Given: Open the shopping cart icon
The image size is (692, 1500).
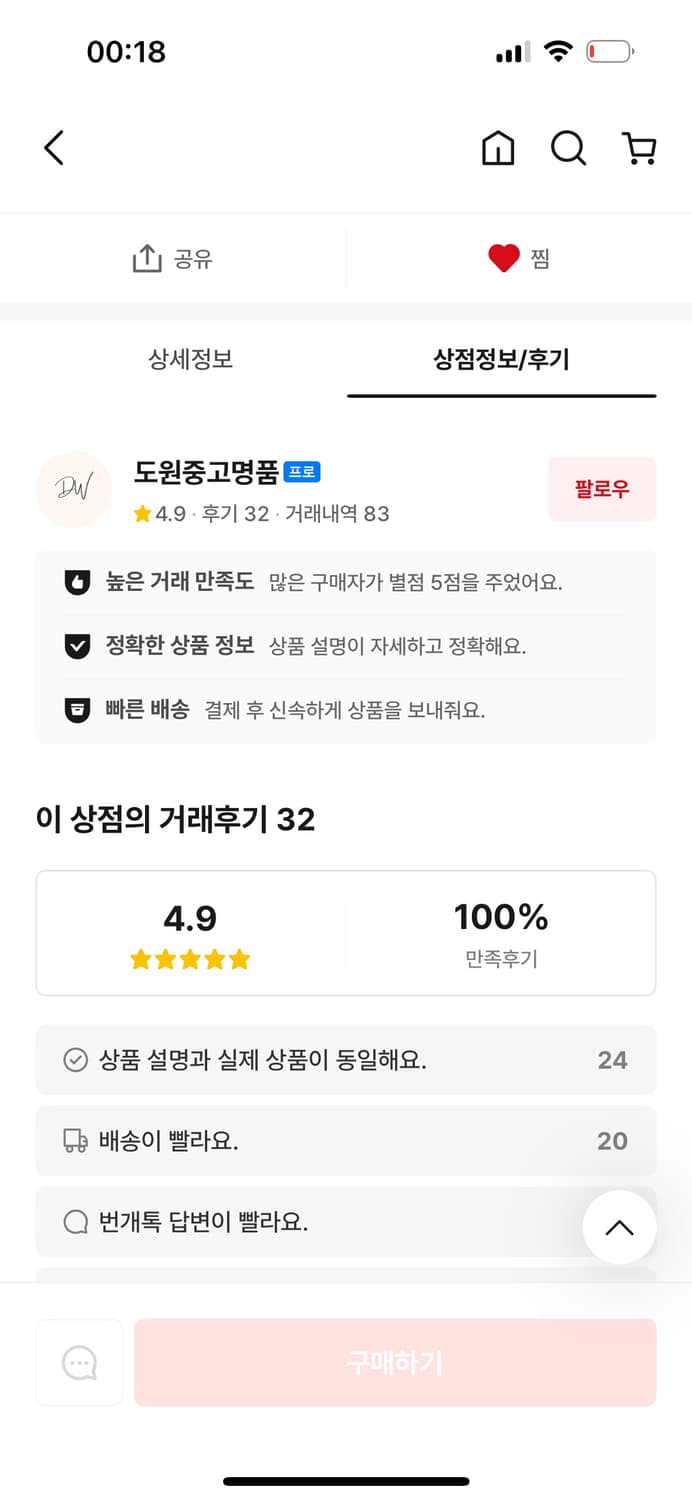Looking at the screenshot, I should coord(639,148).
